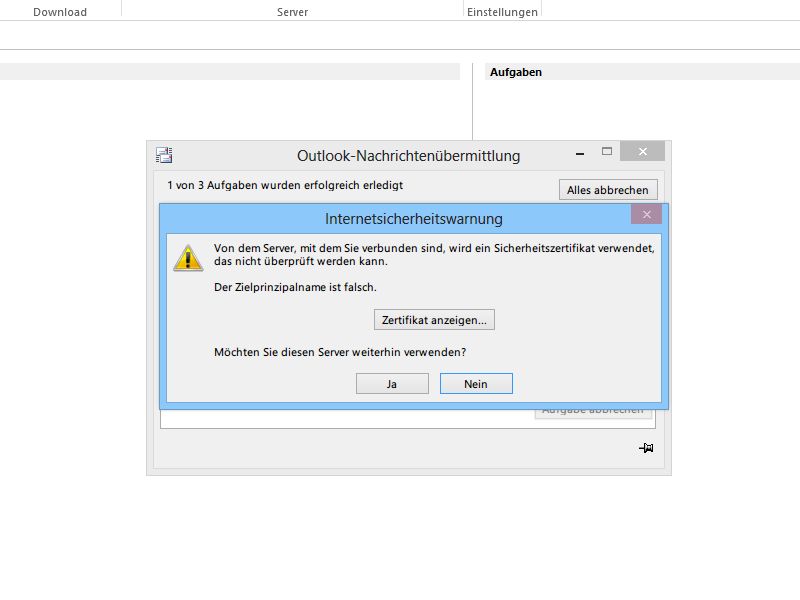This screenshot has height=600, width=800.
Task: Click the pin icon in the transfer window
Action: tap(646, 448)
